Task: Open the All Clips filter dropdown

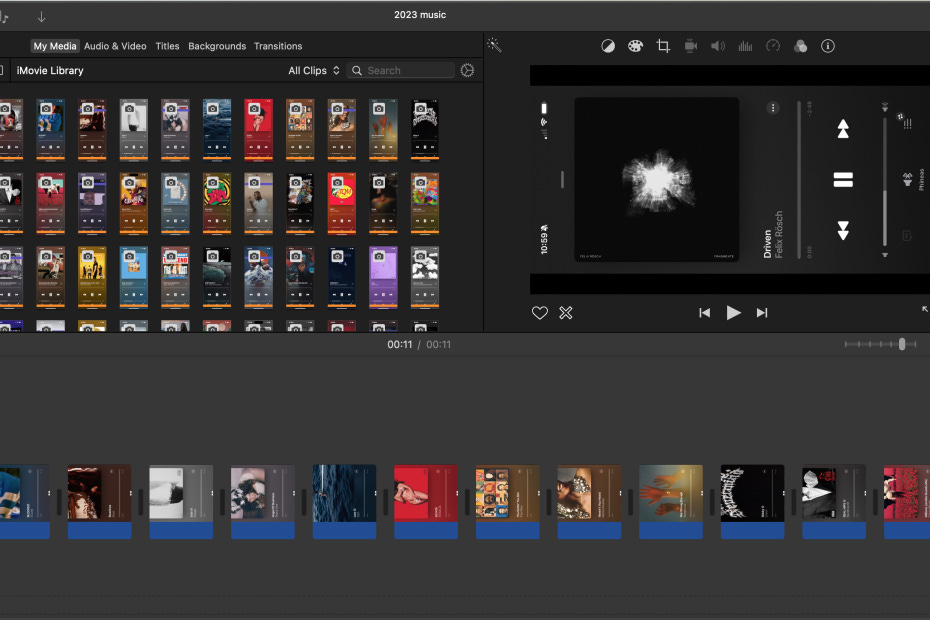Action: coord(314,71)
